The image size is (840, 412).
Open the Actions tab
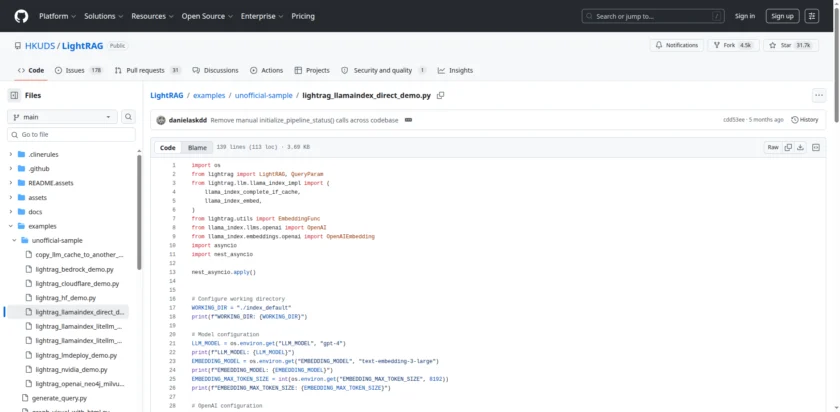tap(266, 70)
